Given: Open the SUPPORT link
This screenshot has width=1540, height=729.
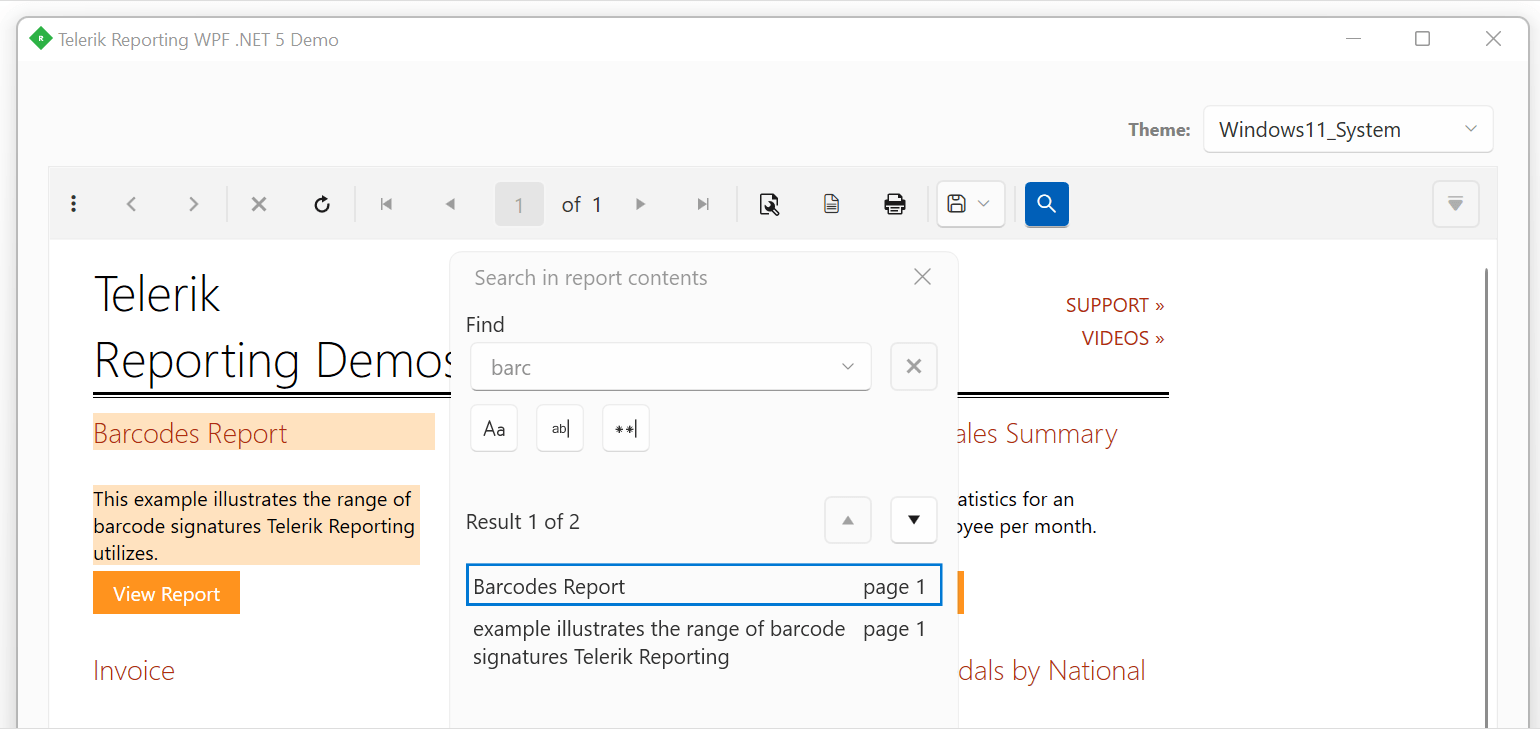Looking at the screenshot, I should pos(1115,305).
